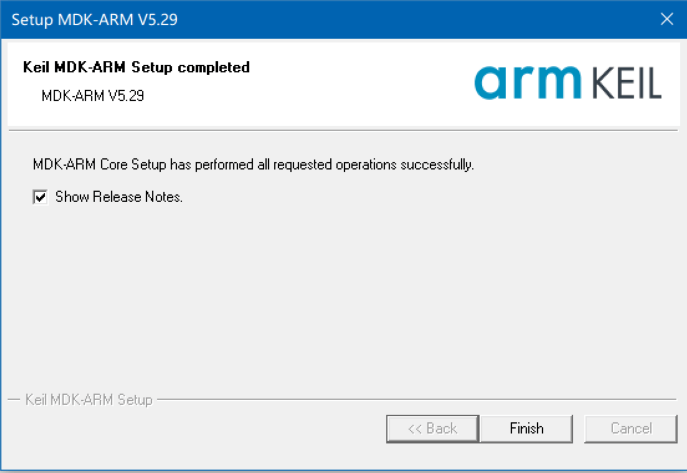Click the 'Setup MDK-ARM V5.29' title bar text
This screenshot has height=473, width=687.
pyautogui.click(x=95, y=19)
